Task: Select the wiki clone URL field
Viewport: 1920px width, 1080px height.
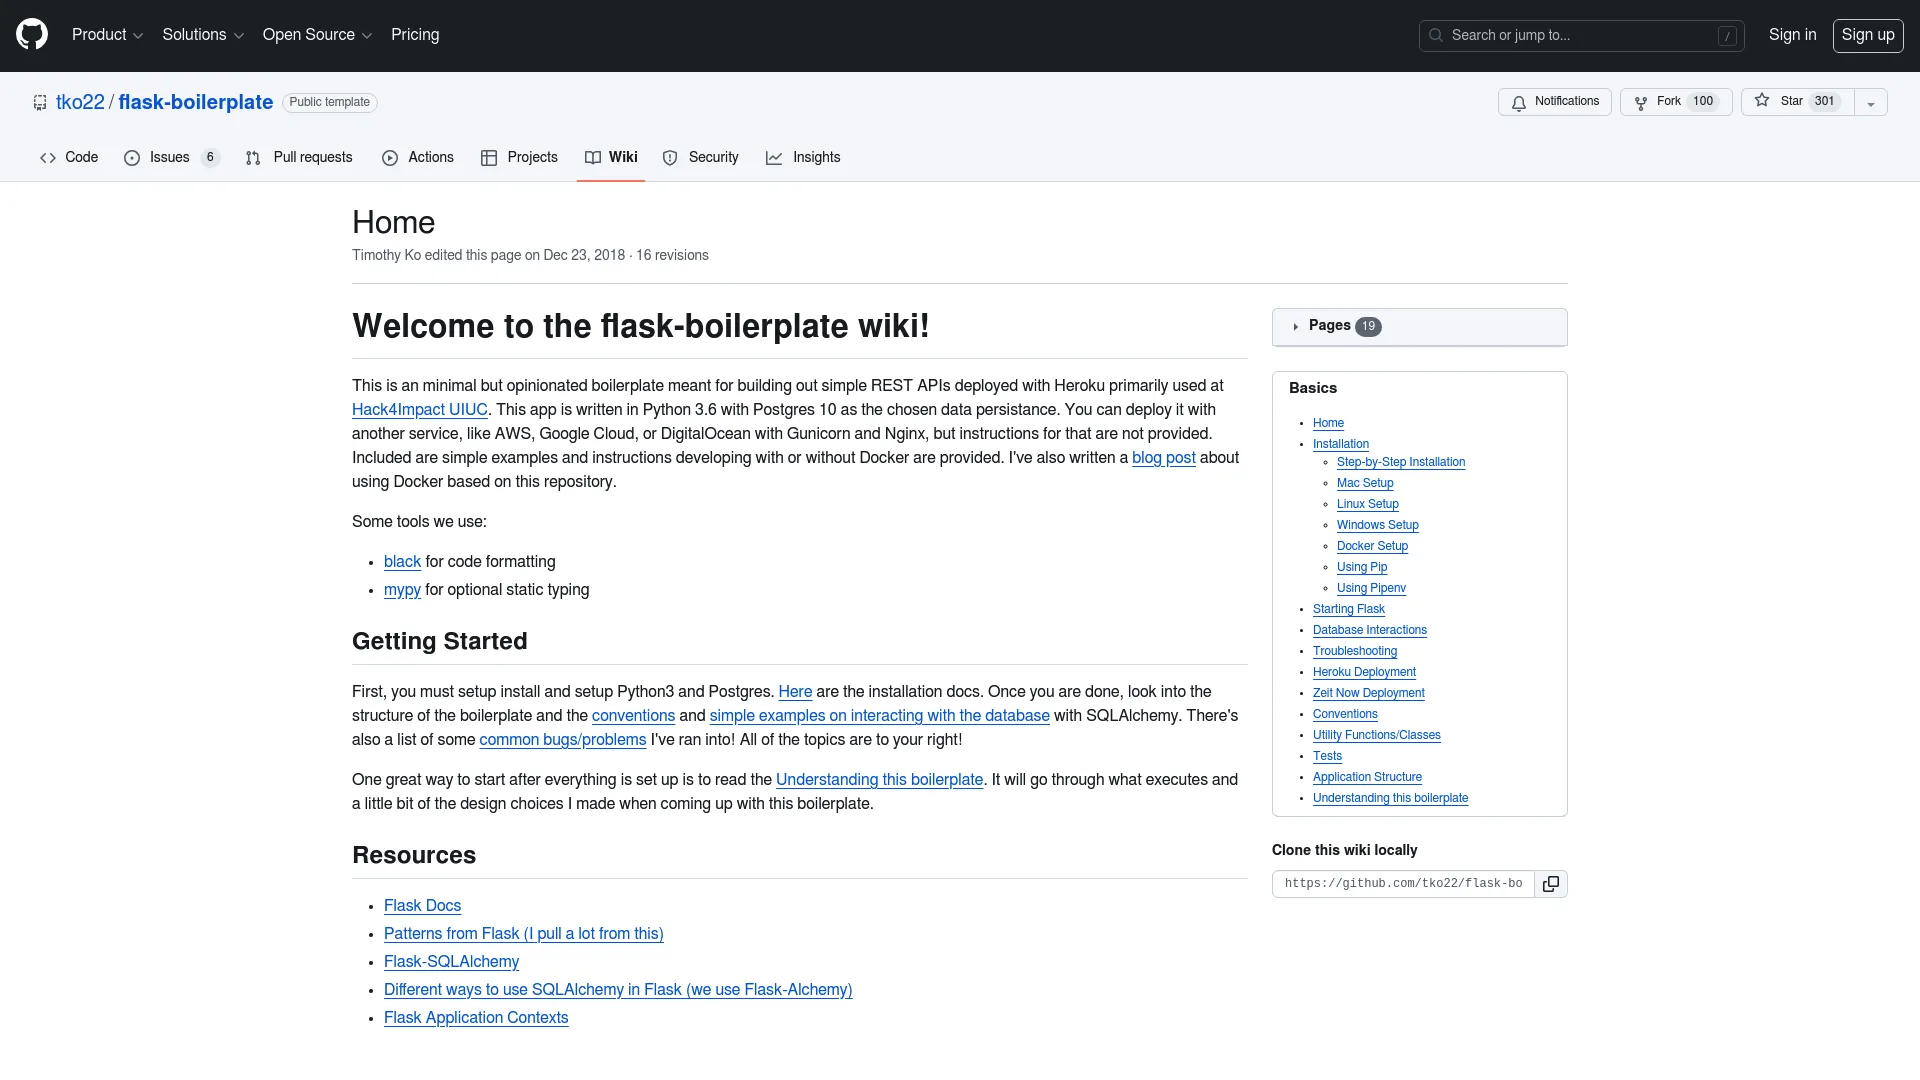Action: 1404,884
